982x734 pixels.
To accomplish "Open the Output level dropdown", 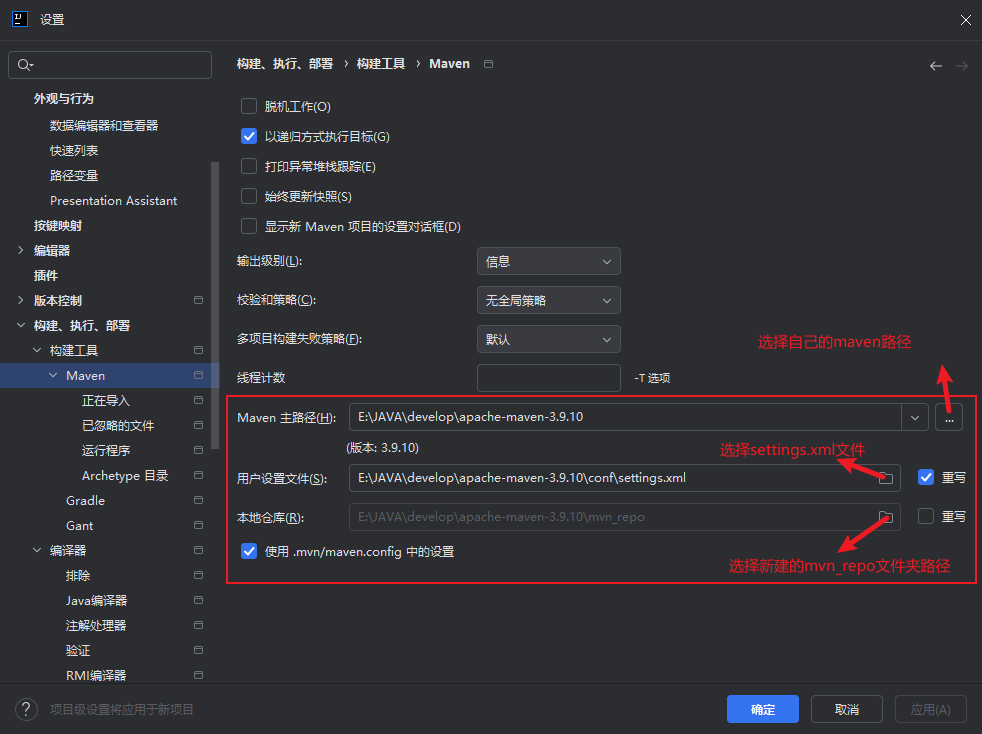I will [548, 262].
